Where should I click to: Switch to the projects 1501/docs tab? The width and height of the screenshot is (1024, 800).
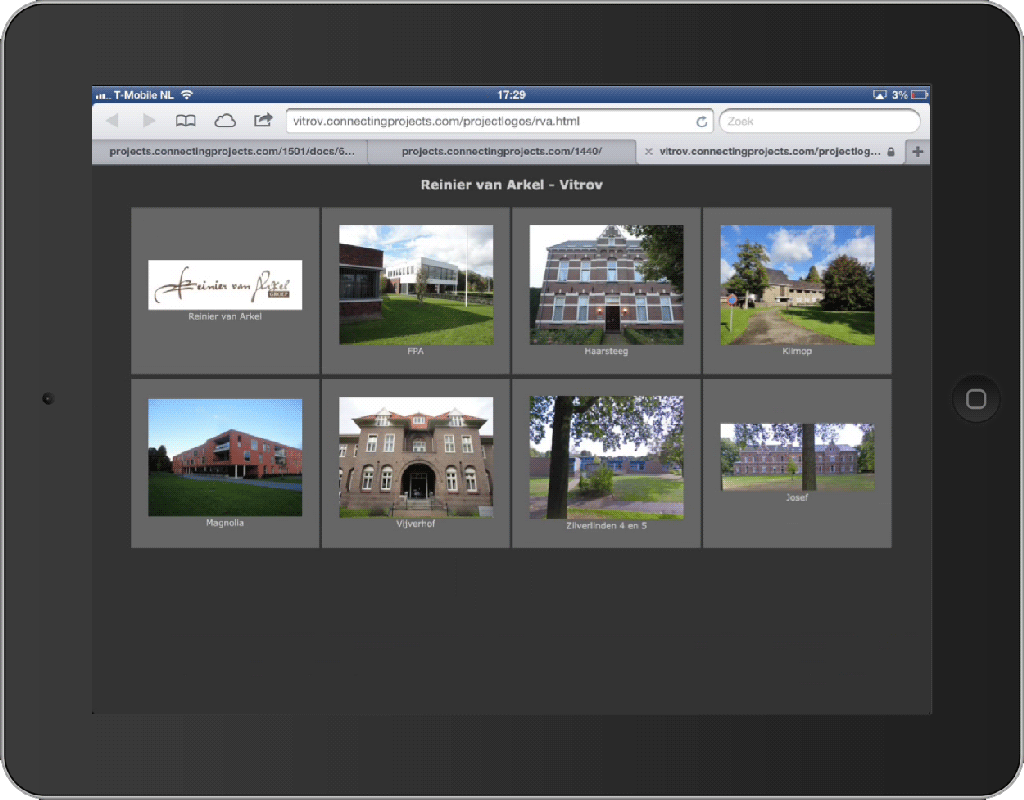(230, 152)
